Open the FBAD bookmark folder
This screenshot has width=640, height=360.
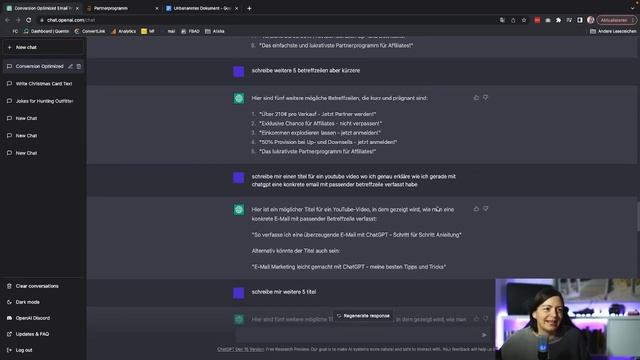pyautogui.click(x=190, y=31)
